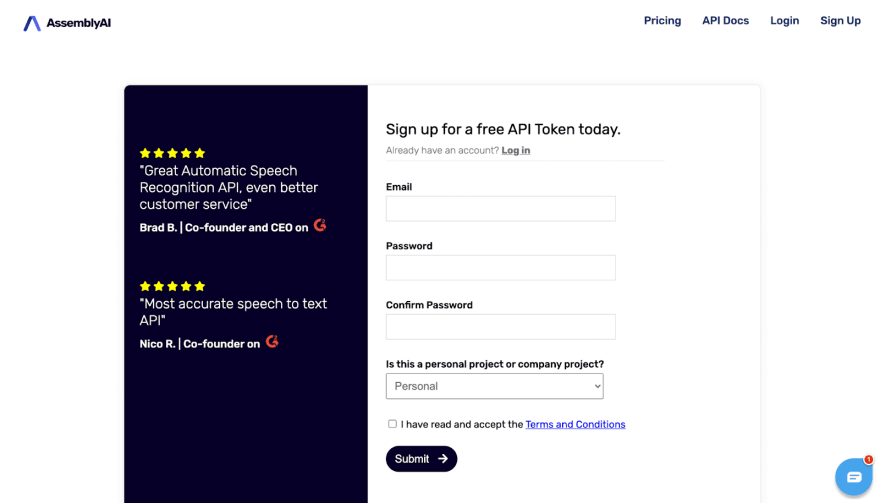The image size is (880, 503).
Task: Click the five-star rating above Brad's review
Action: [172, 153]
